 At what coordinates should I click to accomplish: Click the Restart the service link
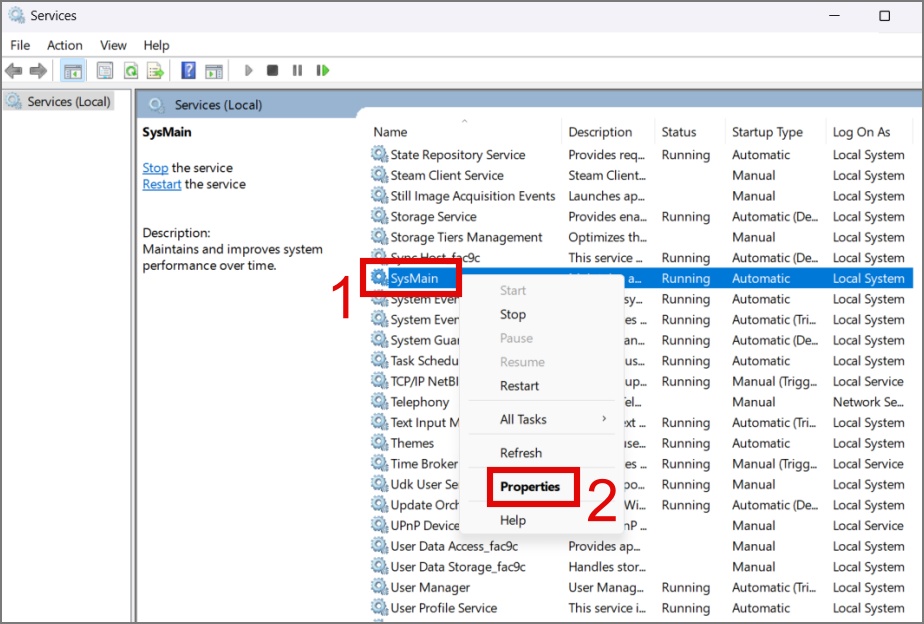[x=161, y=184]
